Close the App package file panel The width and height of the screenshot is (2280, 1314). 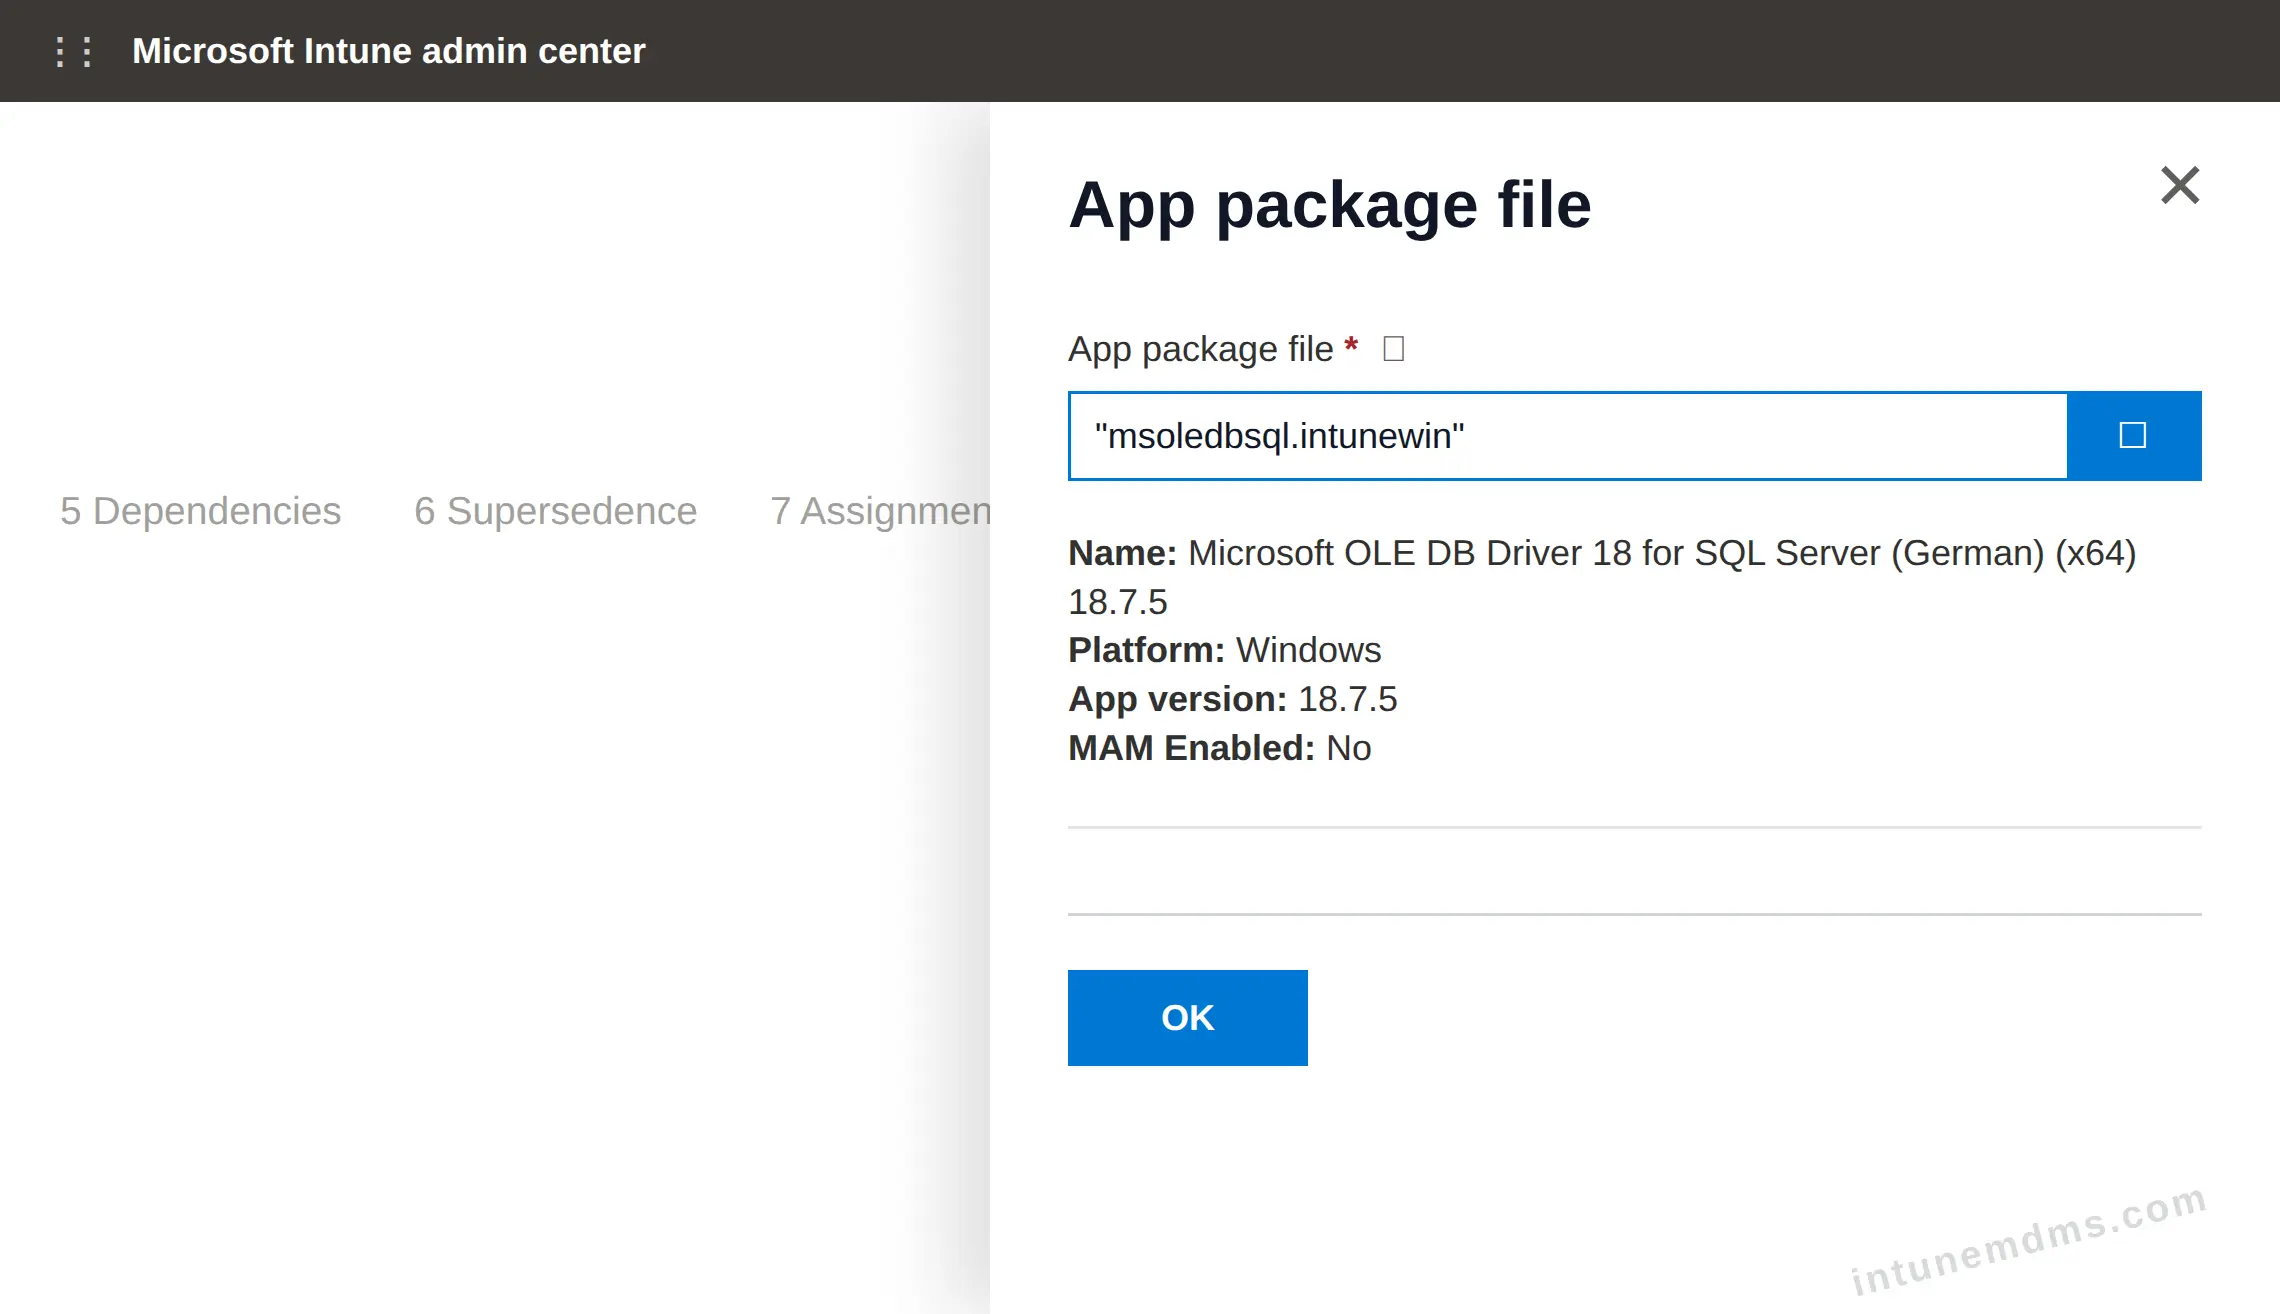click(x=2179, y=185)
